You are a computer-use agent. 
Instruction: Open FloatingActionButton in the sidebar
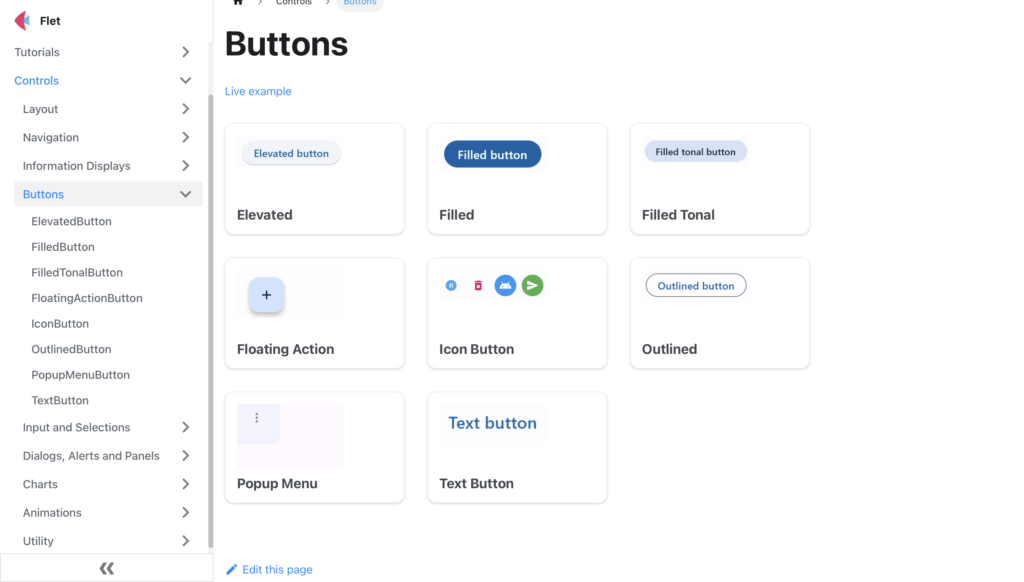coord(87,298)
